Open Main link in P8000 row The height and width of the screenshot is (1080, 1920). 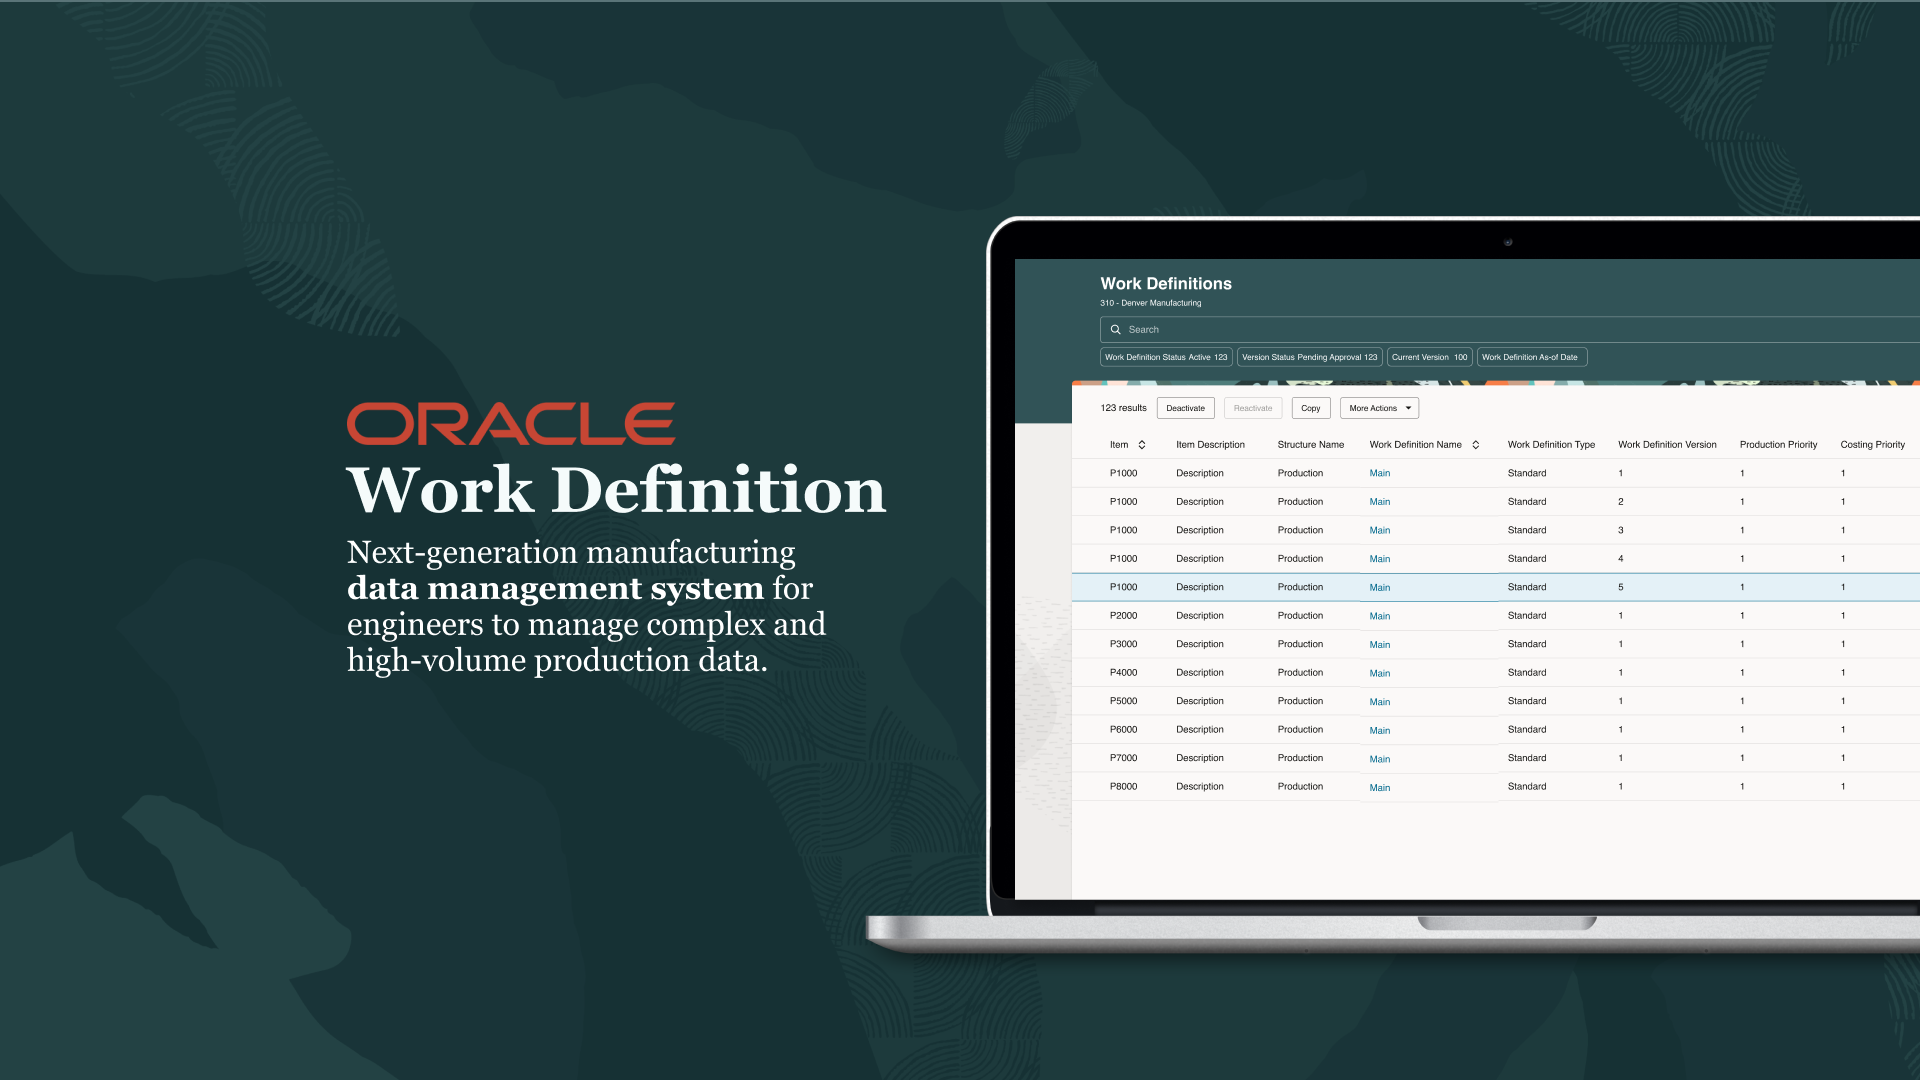tap(1380, 788)
